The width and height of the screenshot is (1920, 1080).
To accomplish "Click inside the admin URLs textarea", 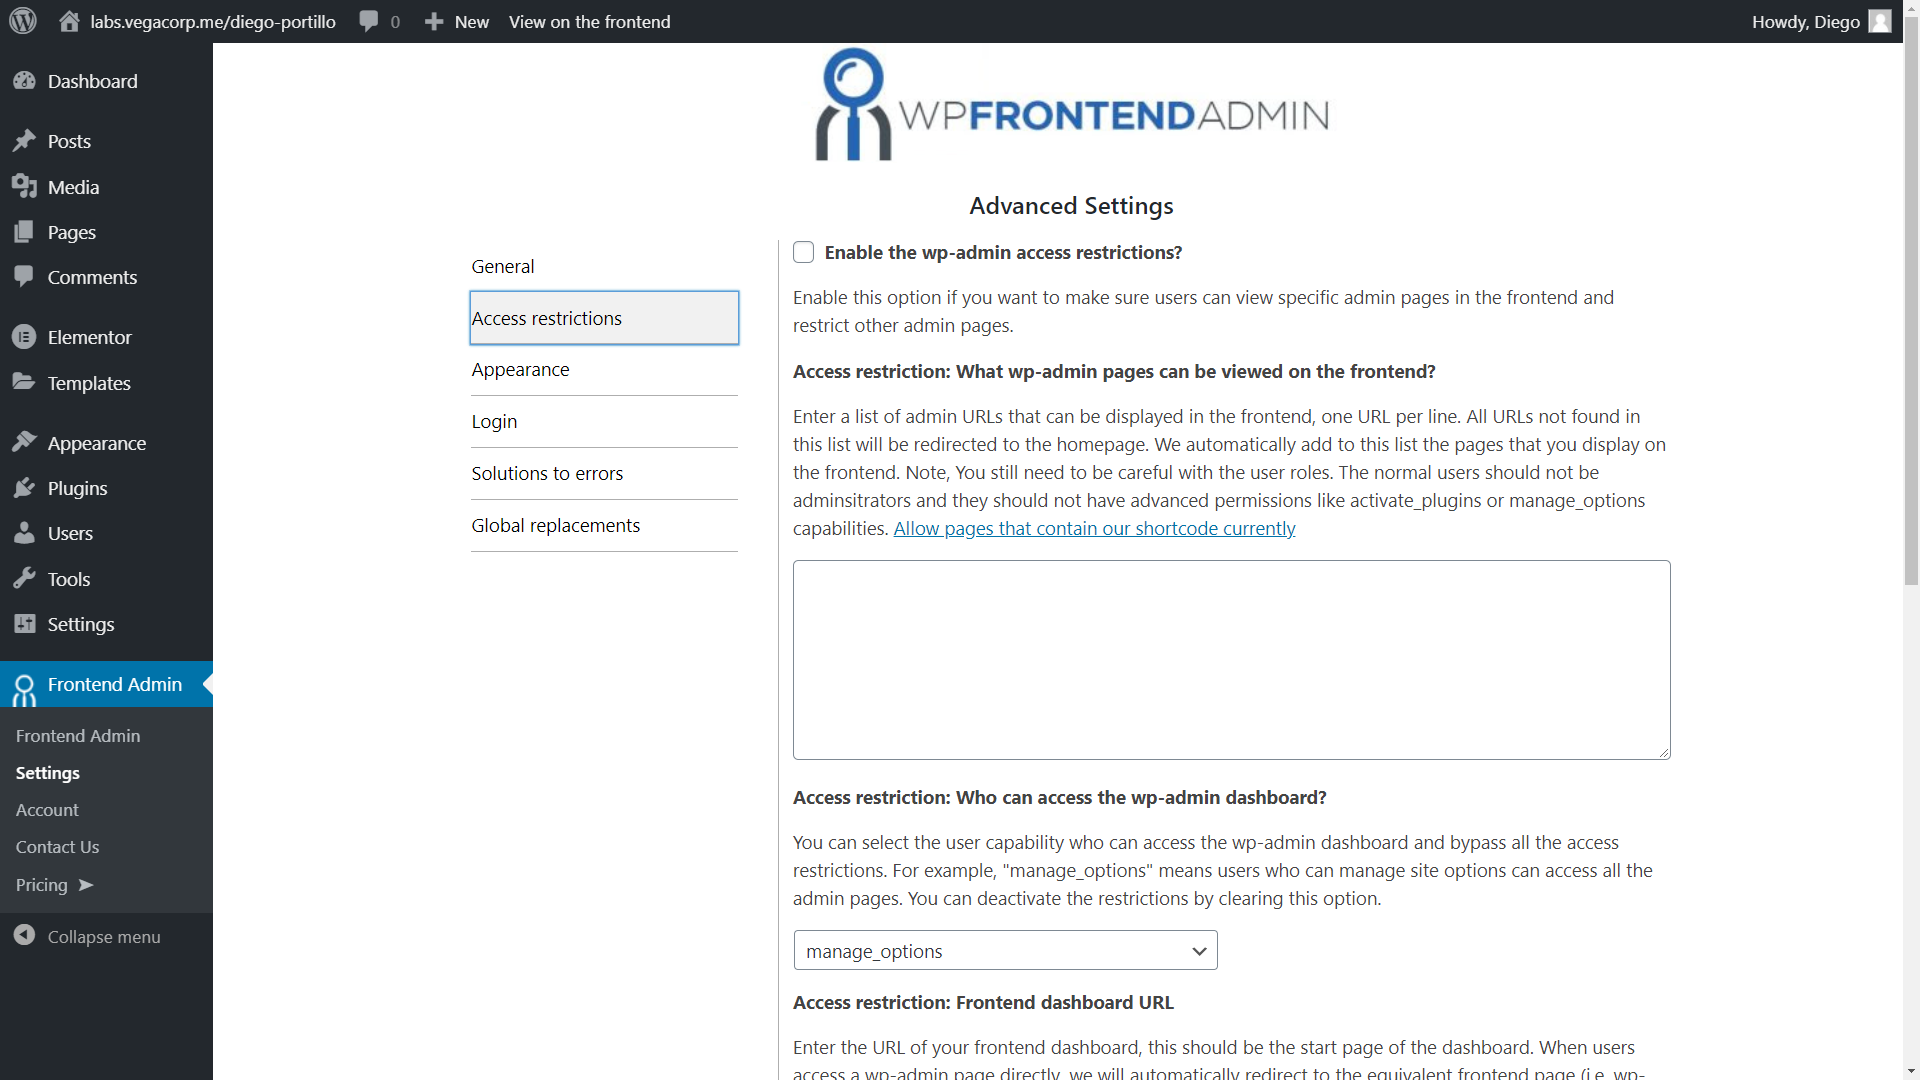I will 1230,660.
